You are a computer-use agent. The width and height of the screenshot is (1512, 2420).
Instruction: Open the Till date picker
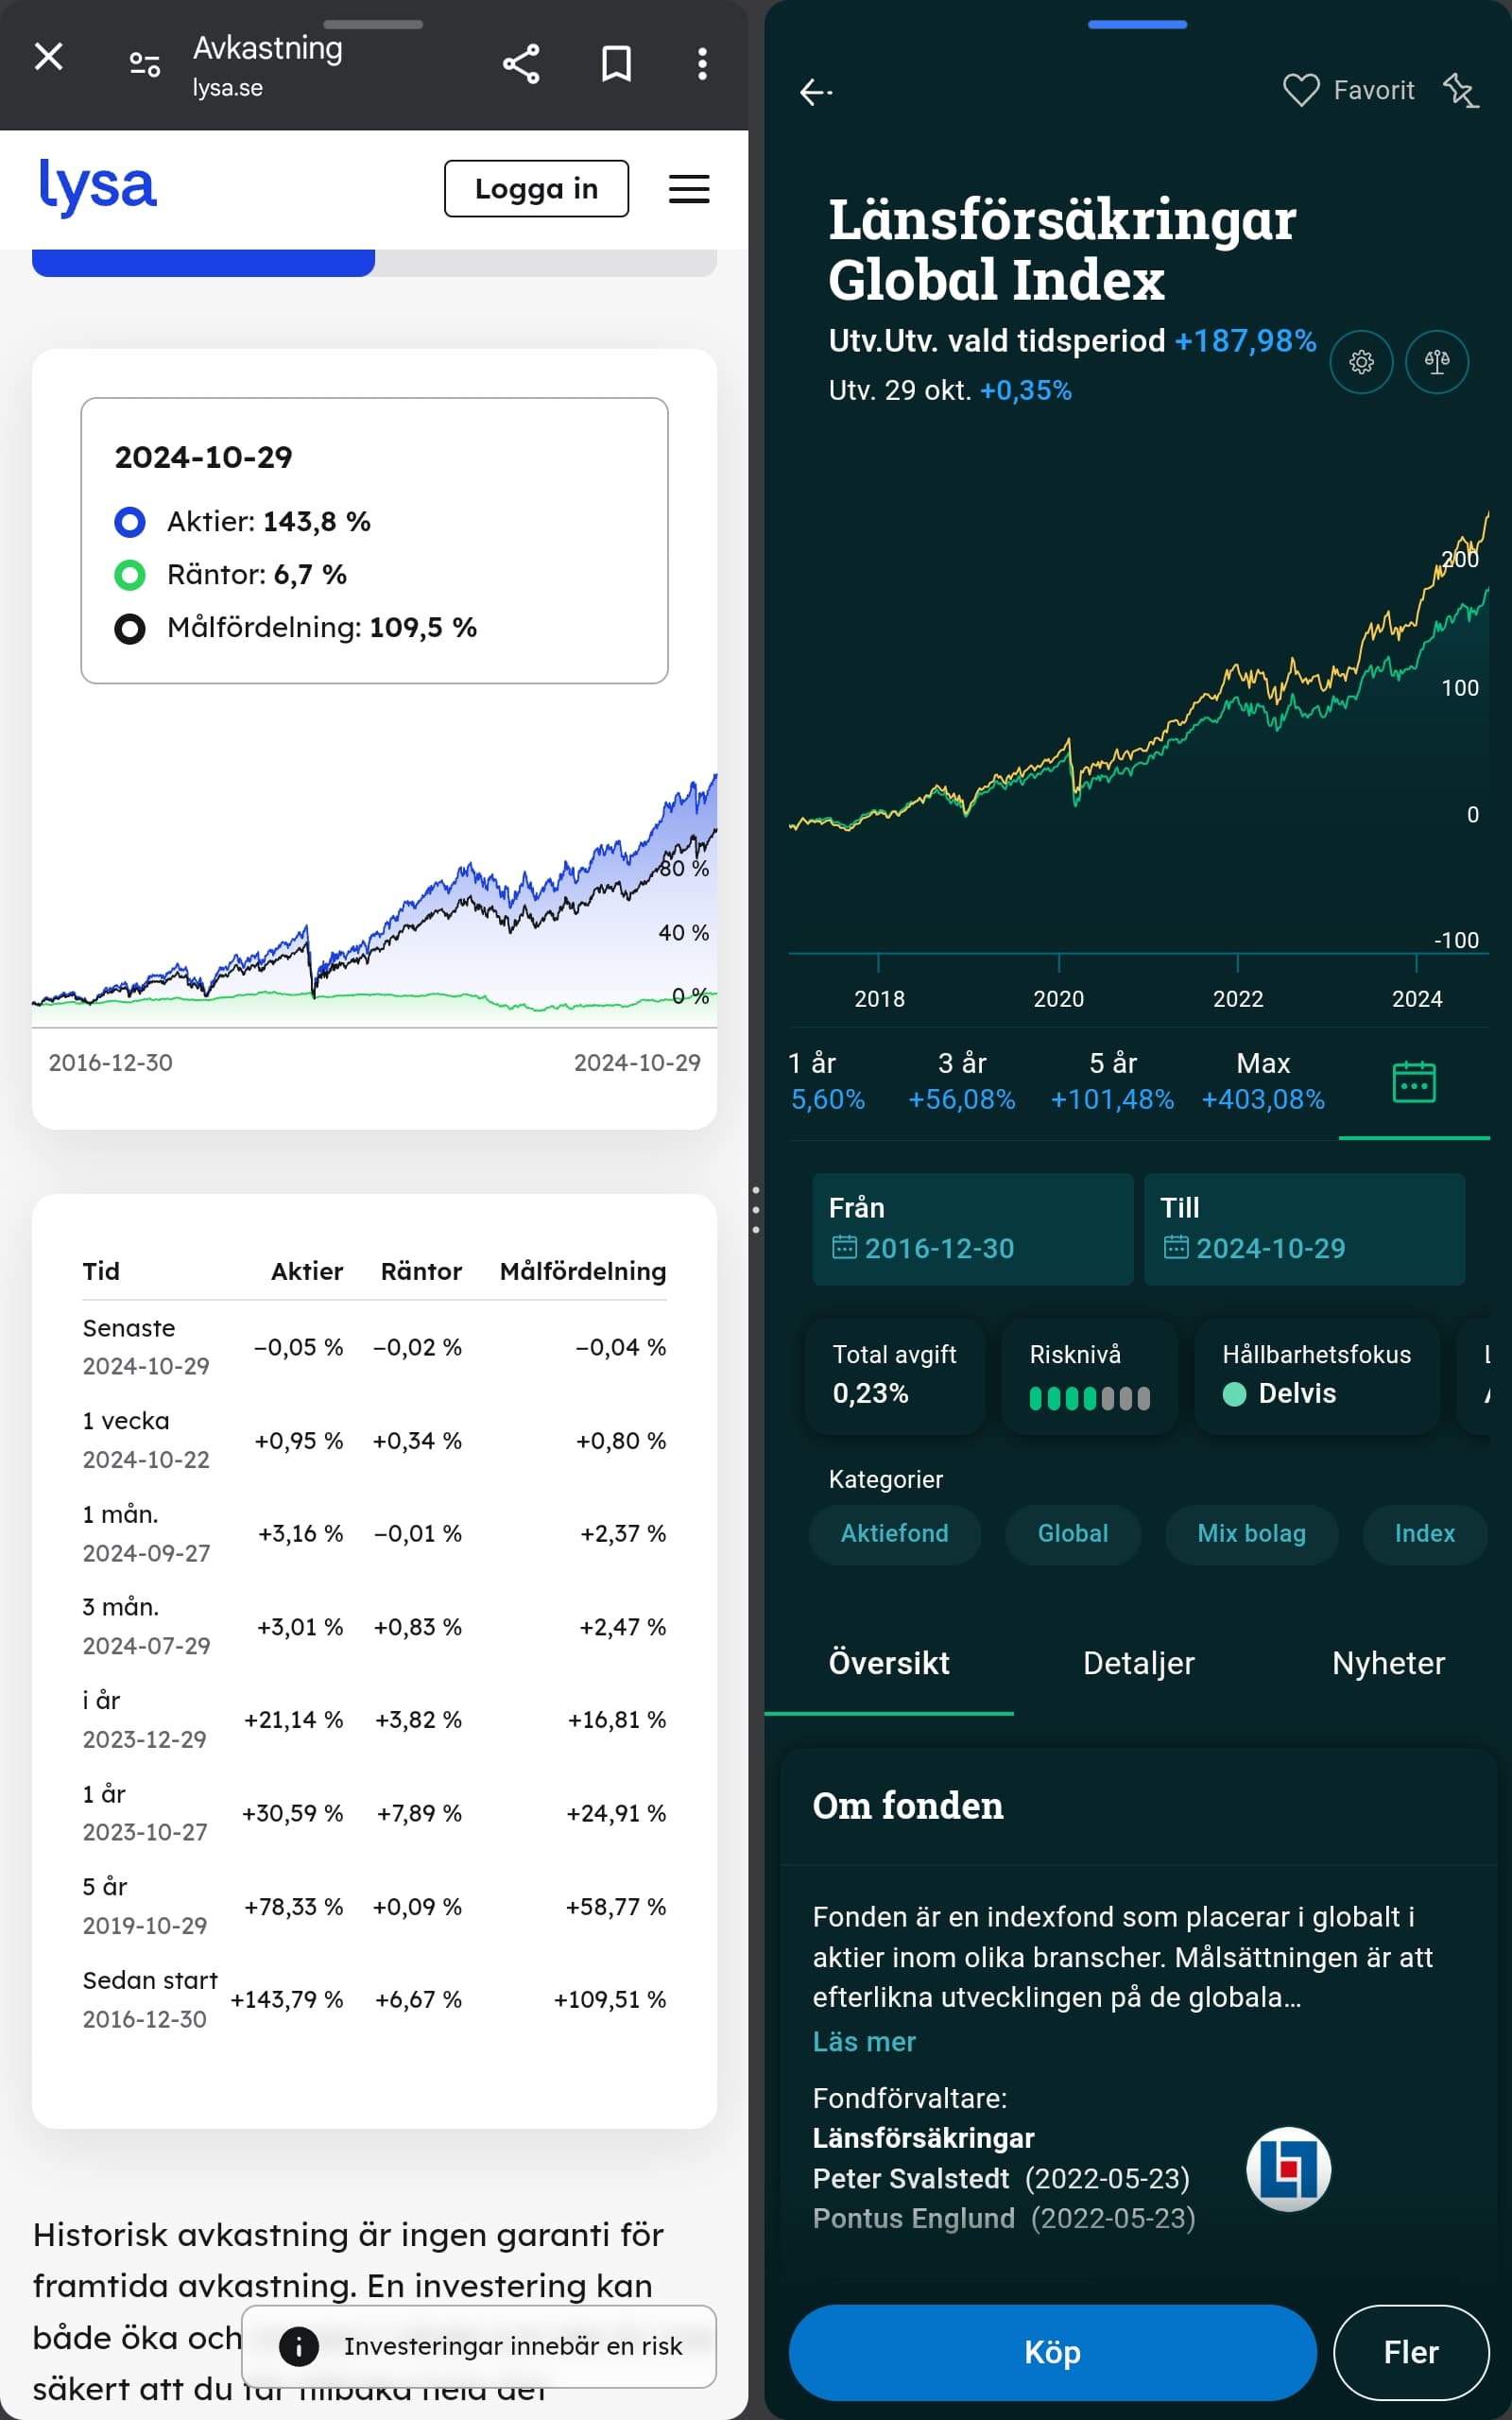click(x=1303, y=1229)
